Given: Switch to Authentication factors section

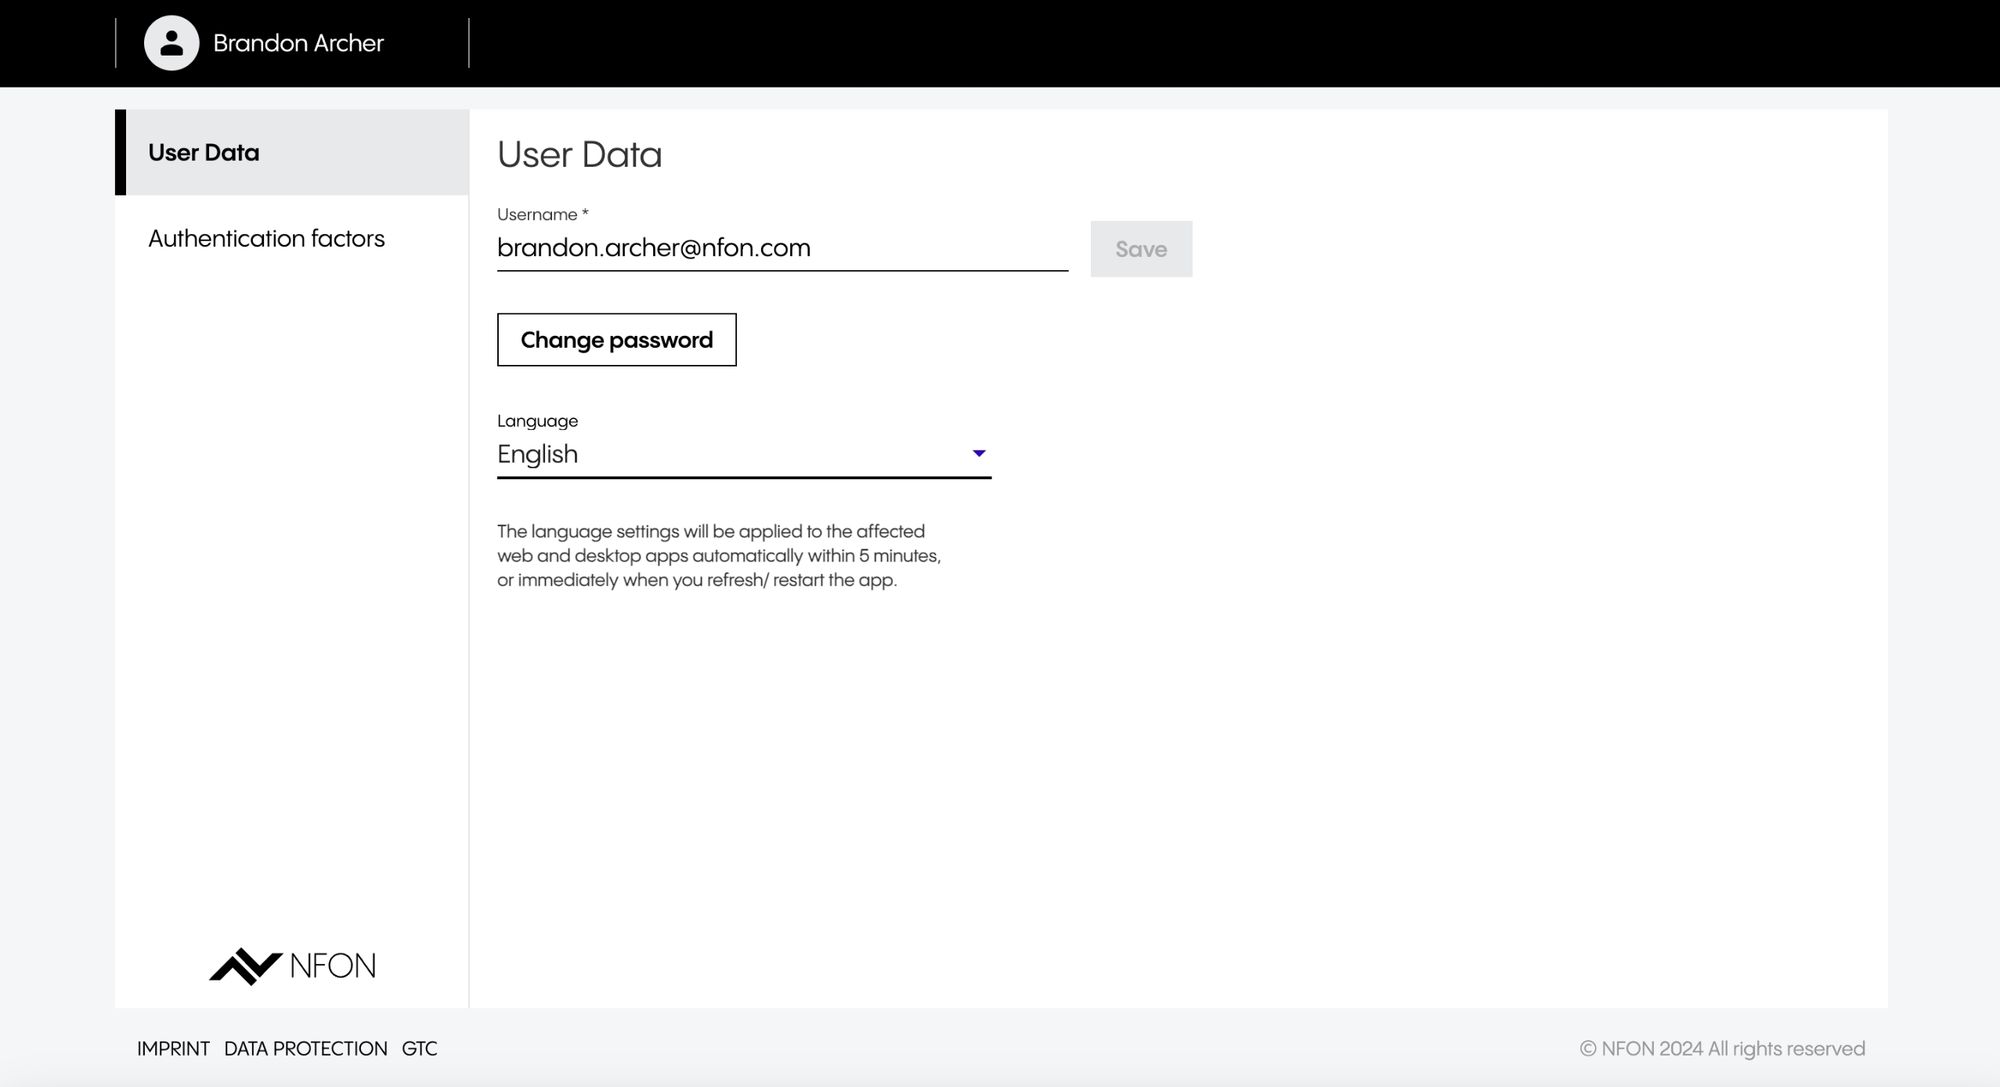Looking at the screenshot, I should pos(266,238).
